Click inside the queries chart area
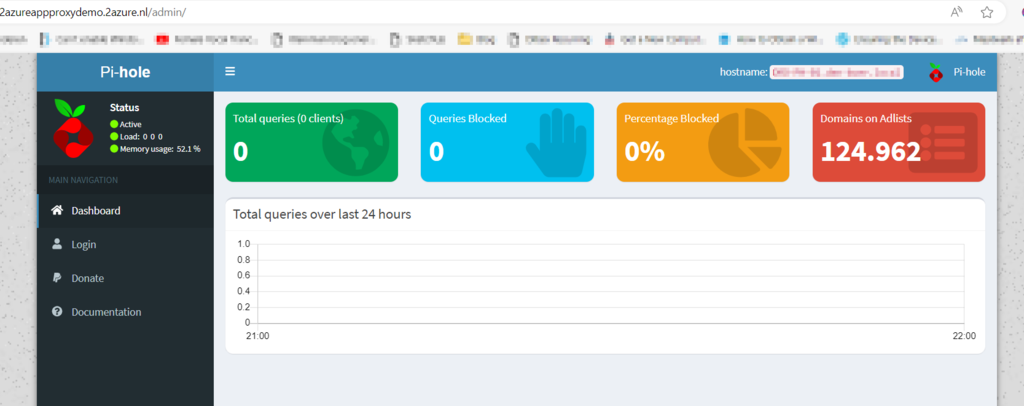 pos(611,283)
